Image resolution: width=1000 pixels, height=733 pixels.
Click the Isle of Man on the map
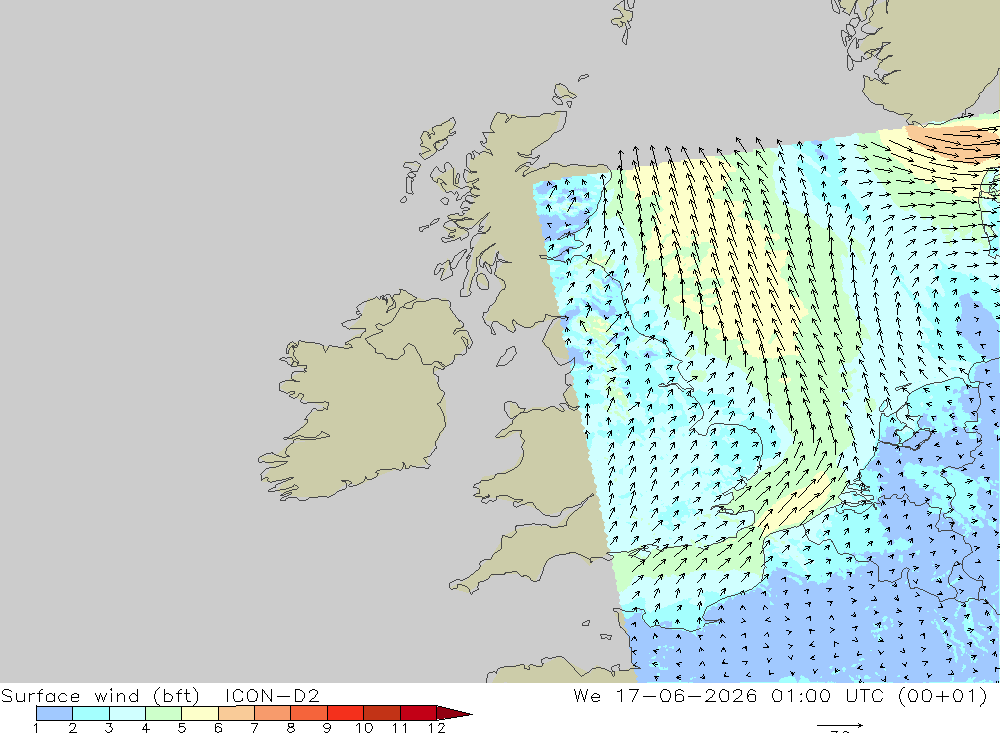(x=506, y=357)
